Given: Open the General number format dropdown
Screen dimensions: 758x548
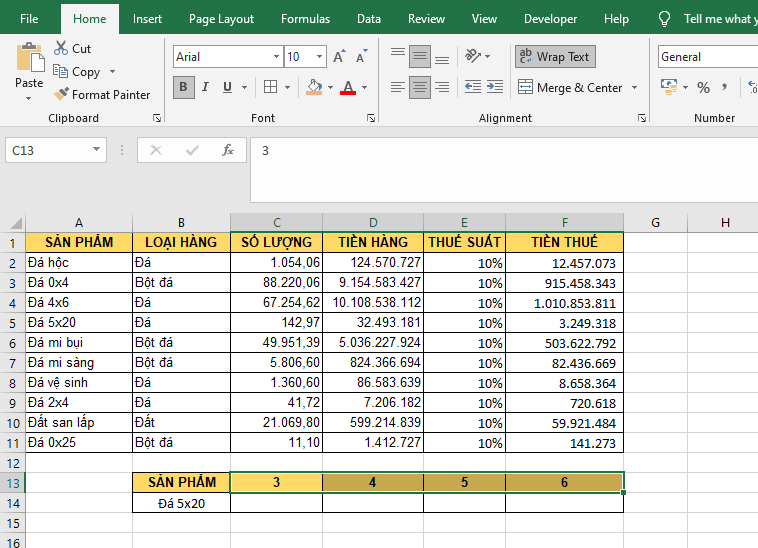Looking at the screenshot, I should click(706, 57).
